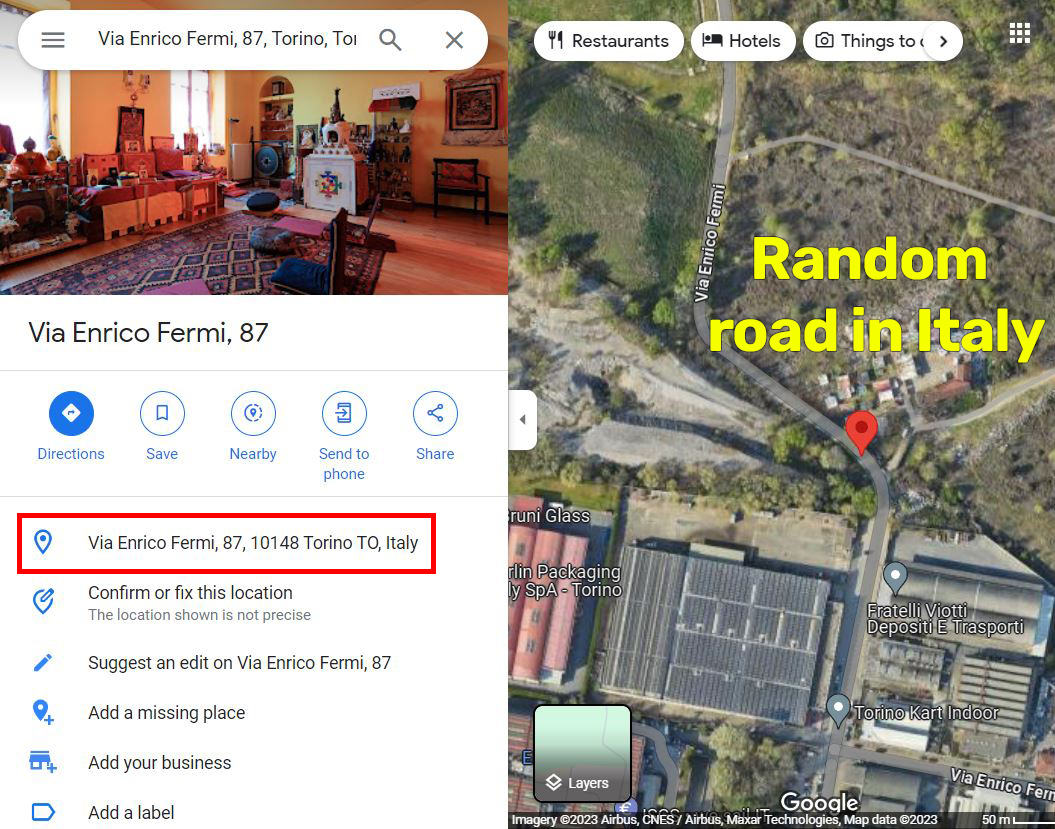The width and height of the screenshot is (1055, 829).
Task: Filter map by Restaurants chip
Action: pyautogui.click(x=608, y=41)
